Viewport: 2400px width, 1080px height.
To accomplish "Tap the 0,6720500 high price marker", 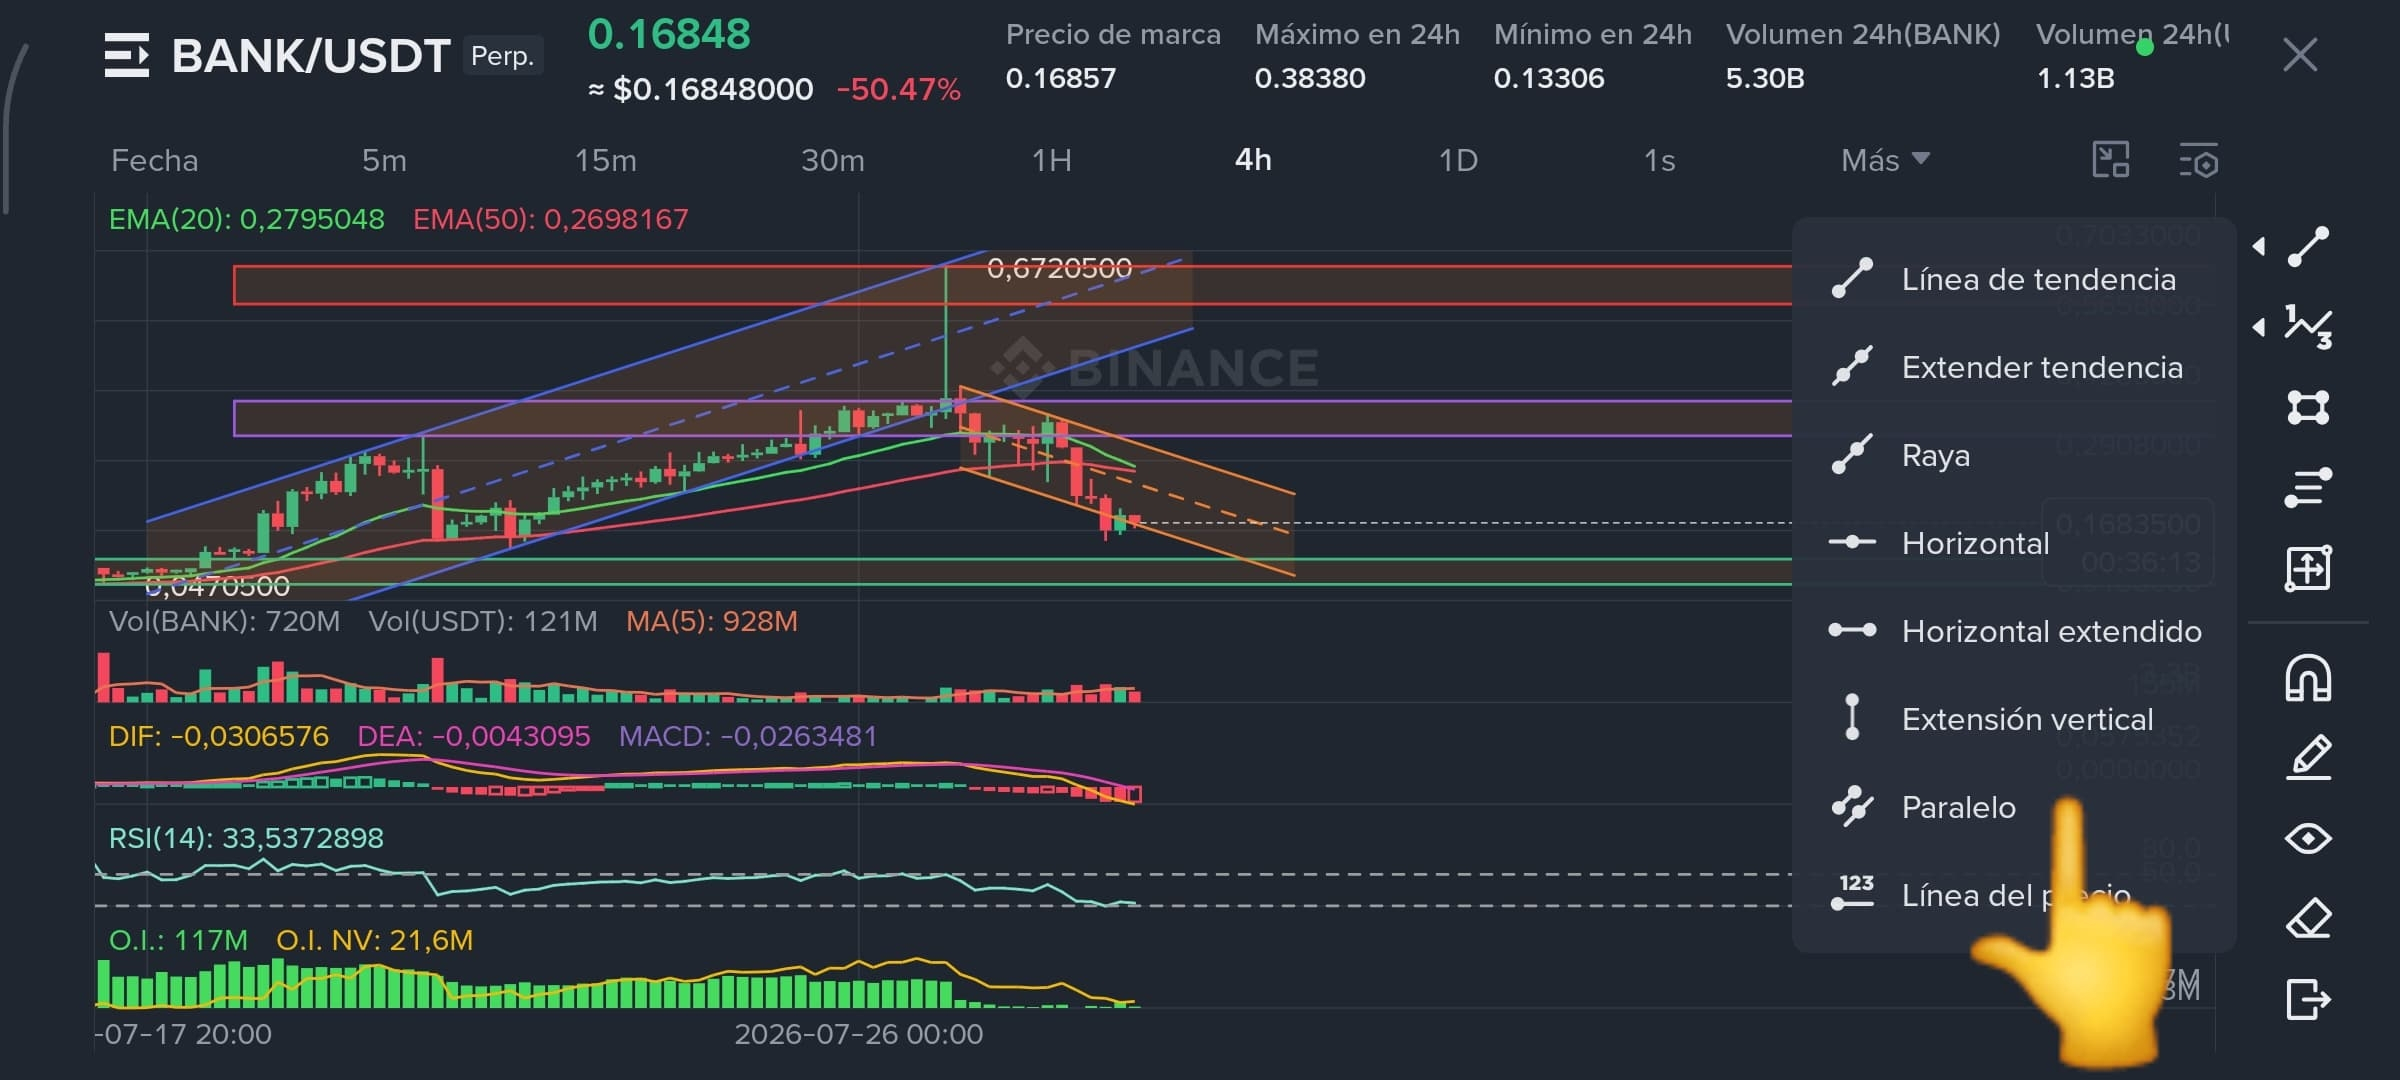I will (1059, 268).
